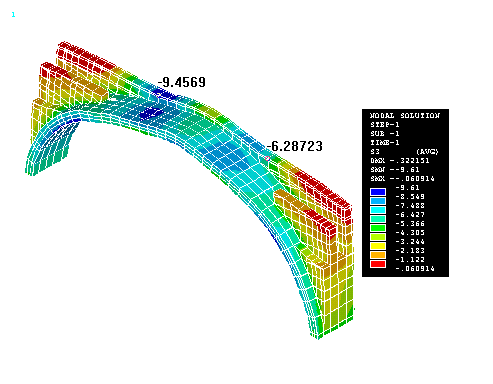Viewport: 493px width, 384px height.
Task: Click the window number 1 in the corner
Action: tap(13, 15)
